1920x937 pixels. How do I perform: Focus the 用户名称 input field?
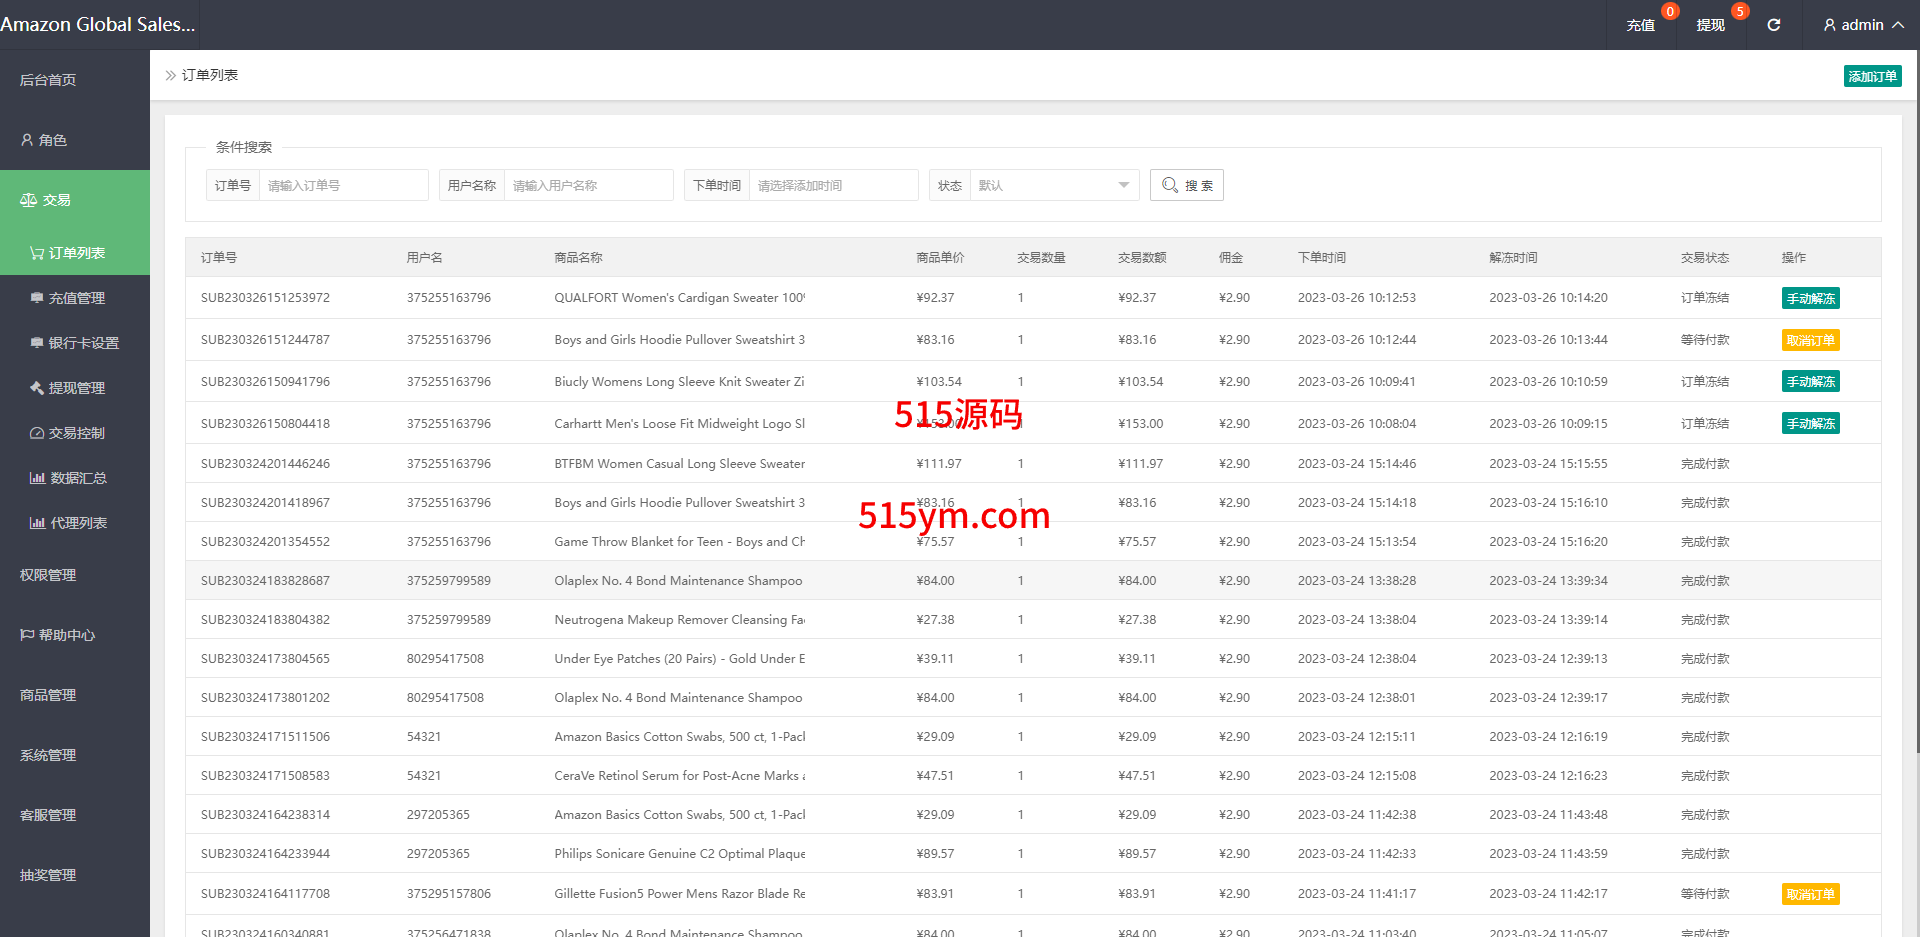tap(588, 185)
